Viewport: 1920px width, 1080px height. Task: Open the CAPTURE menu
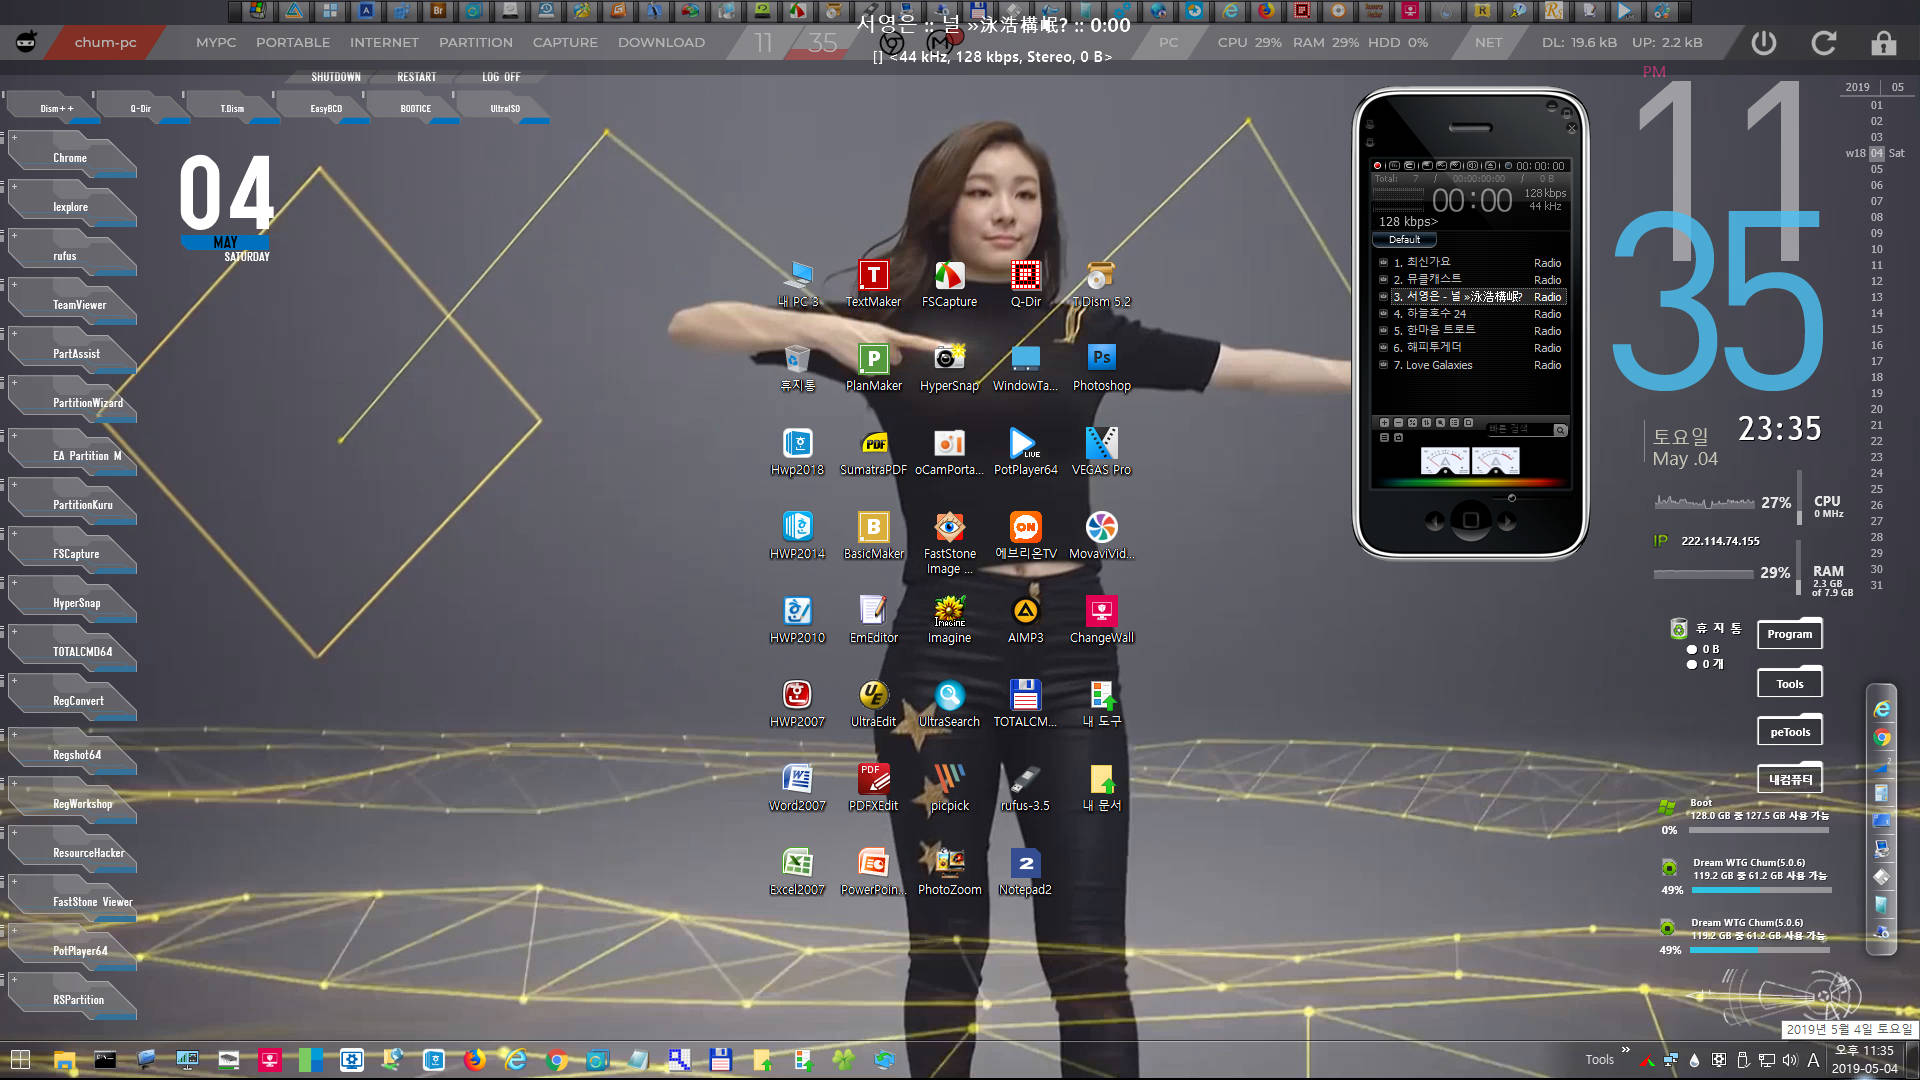(565, 43)
